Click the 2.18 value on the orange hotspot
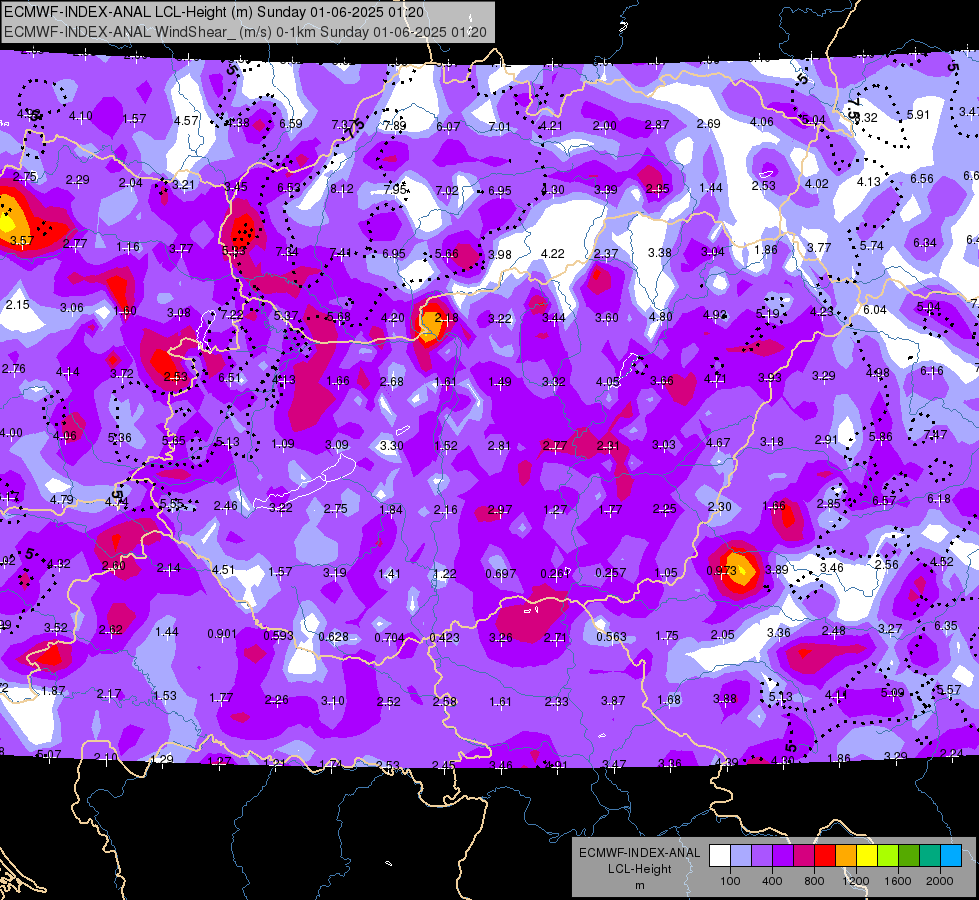 pyautogui.click(x=446, y=318)
